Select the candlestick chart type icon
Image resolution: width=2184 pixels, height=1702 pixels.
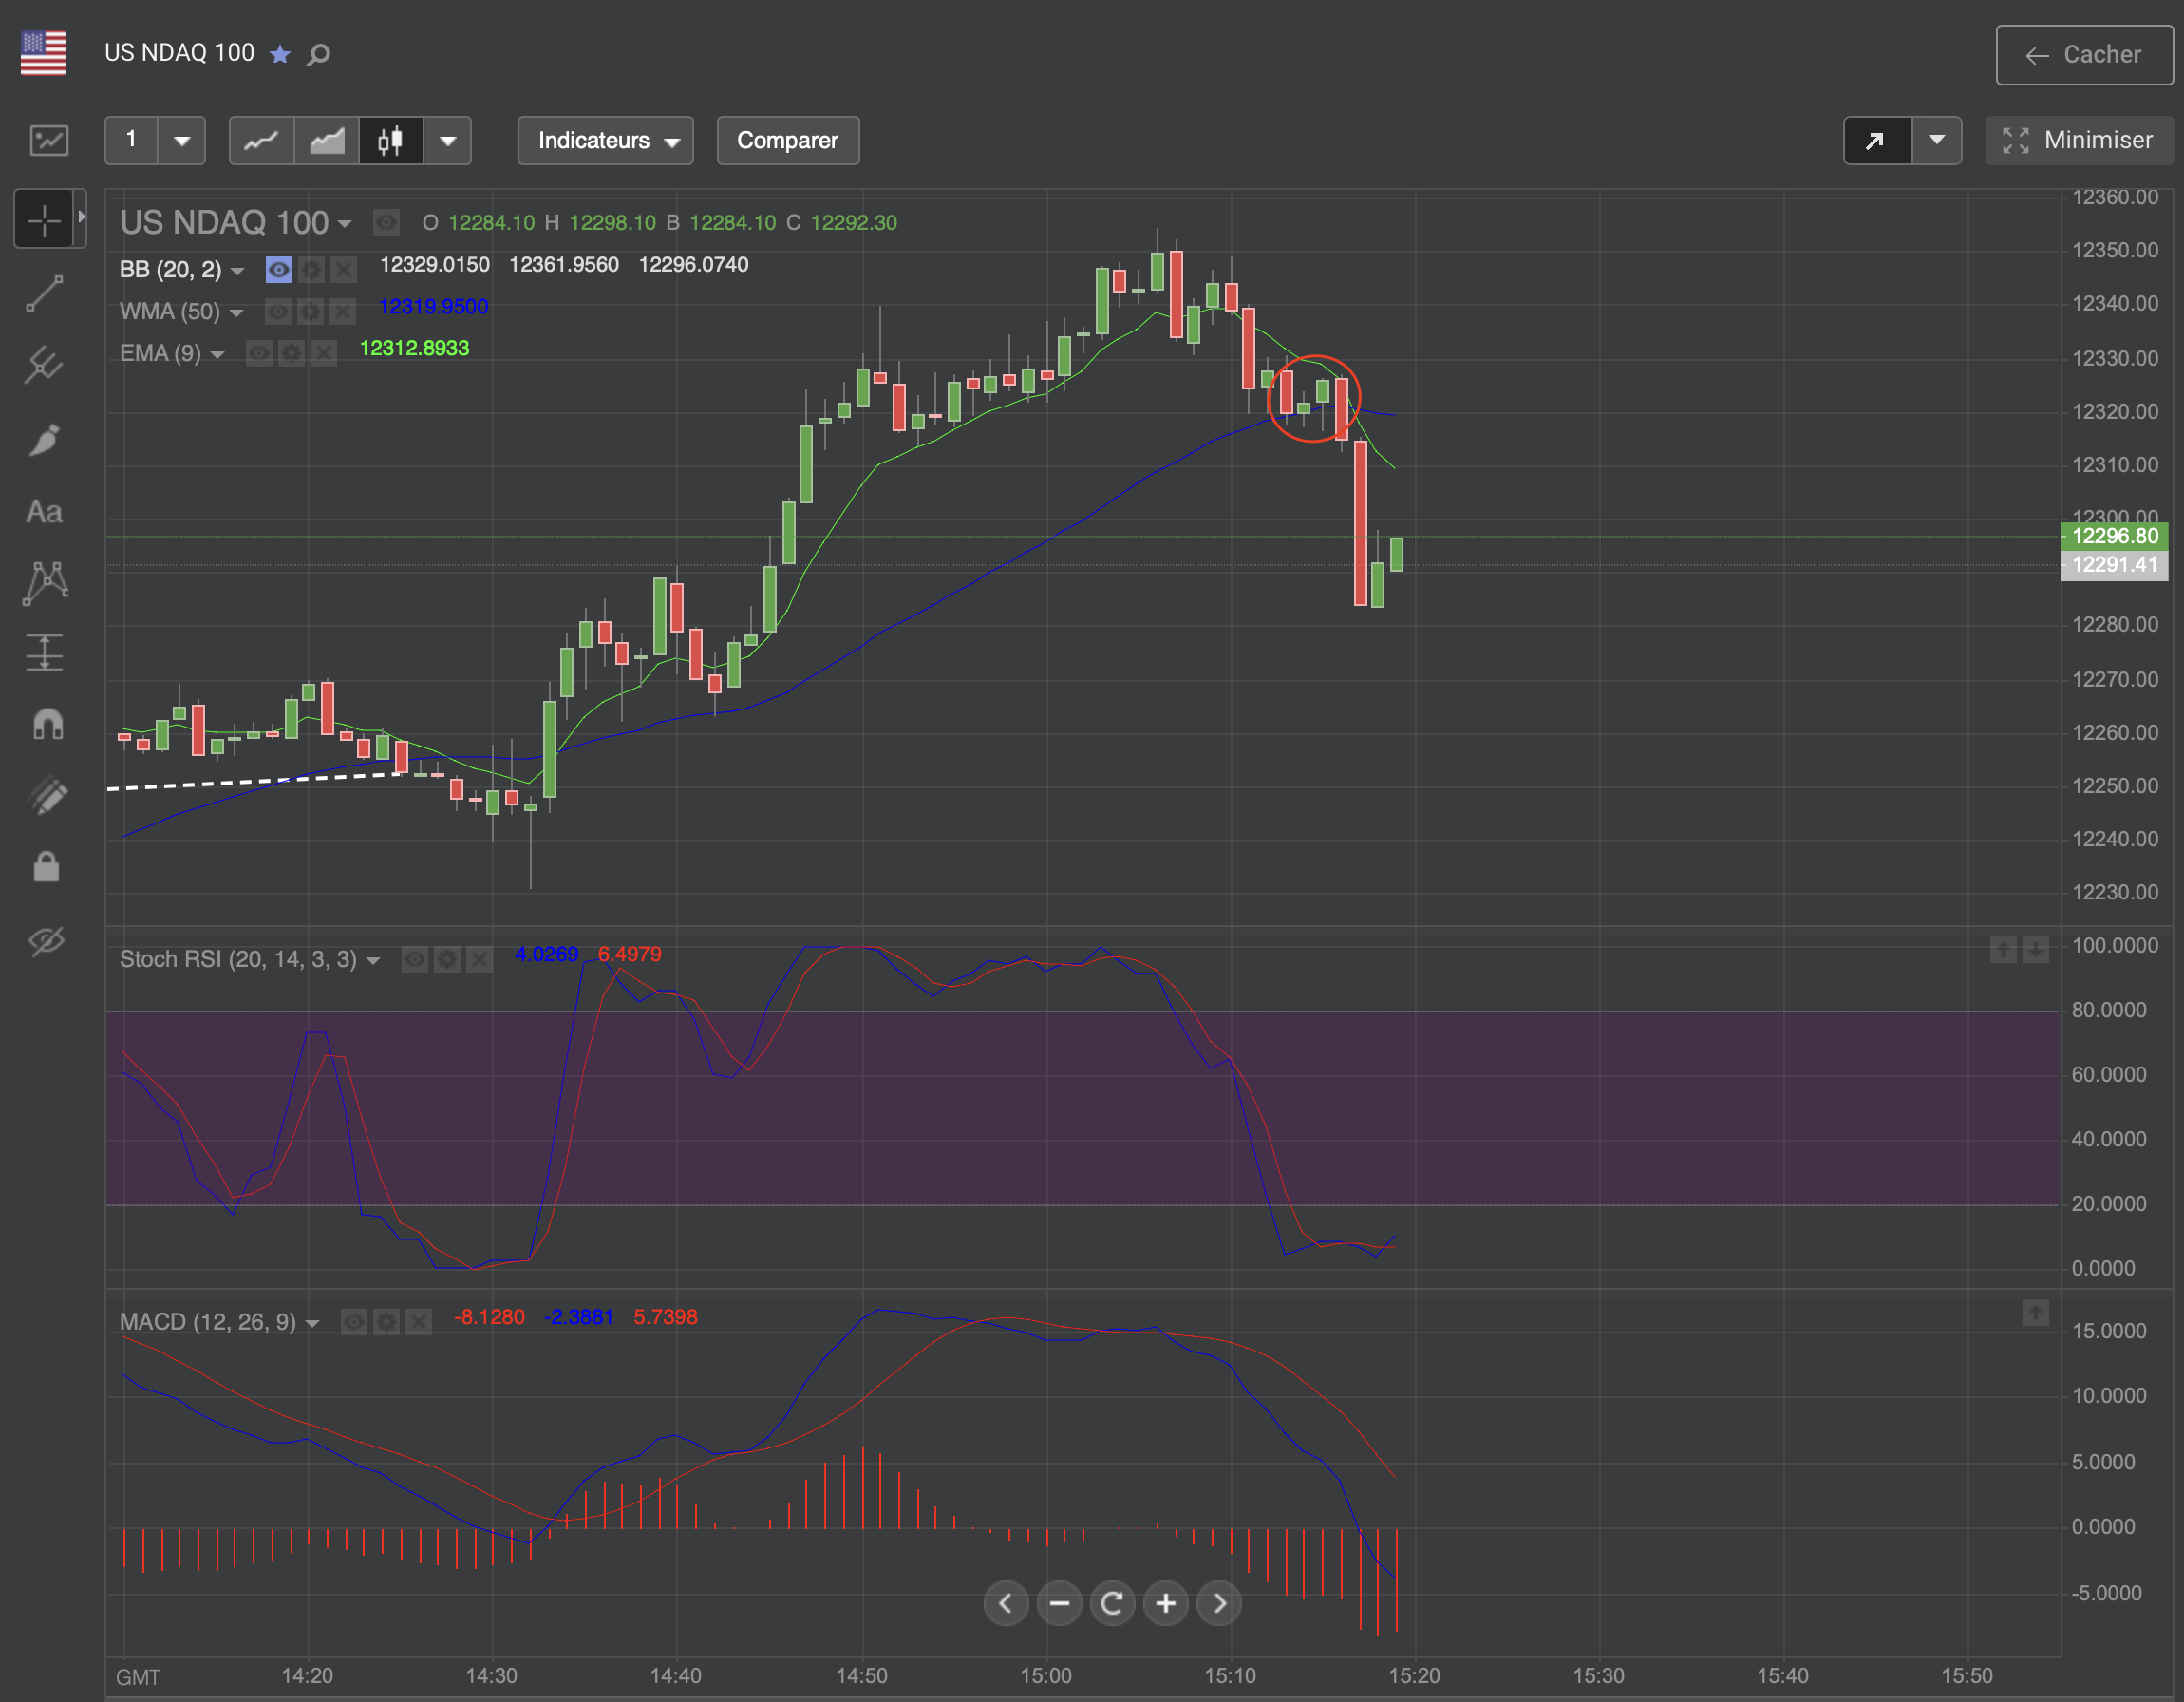(390, 140)
